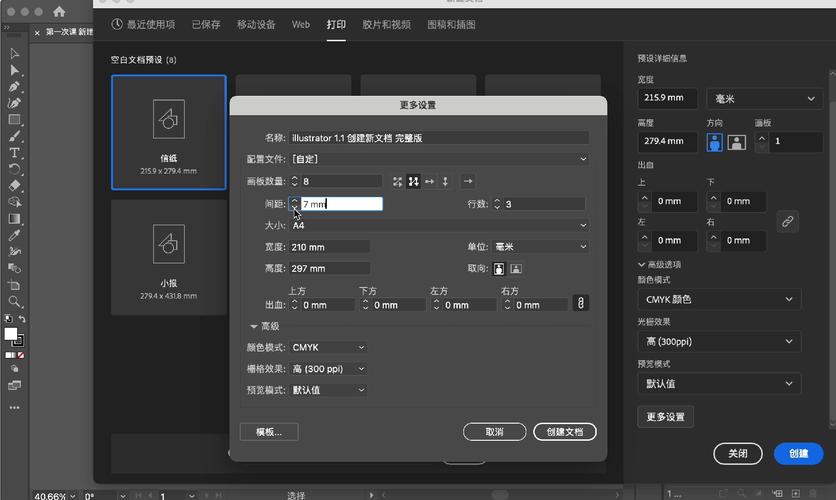The height and width of the screenshot is (500, 836).
Task: Collapse the 高级 section in dialog
Action: [253, 326]
